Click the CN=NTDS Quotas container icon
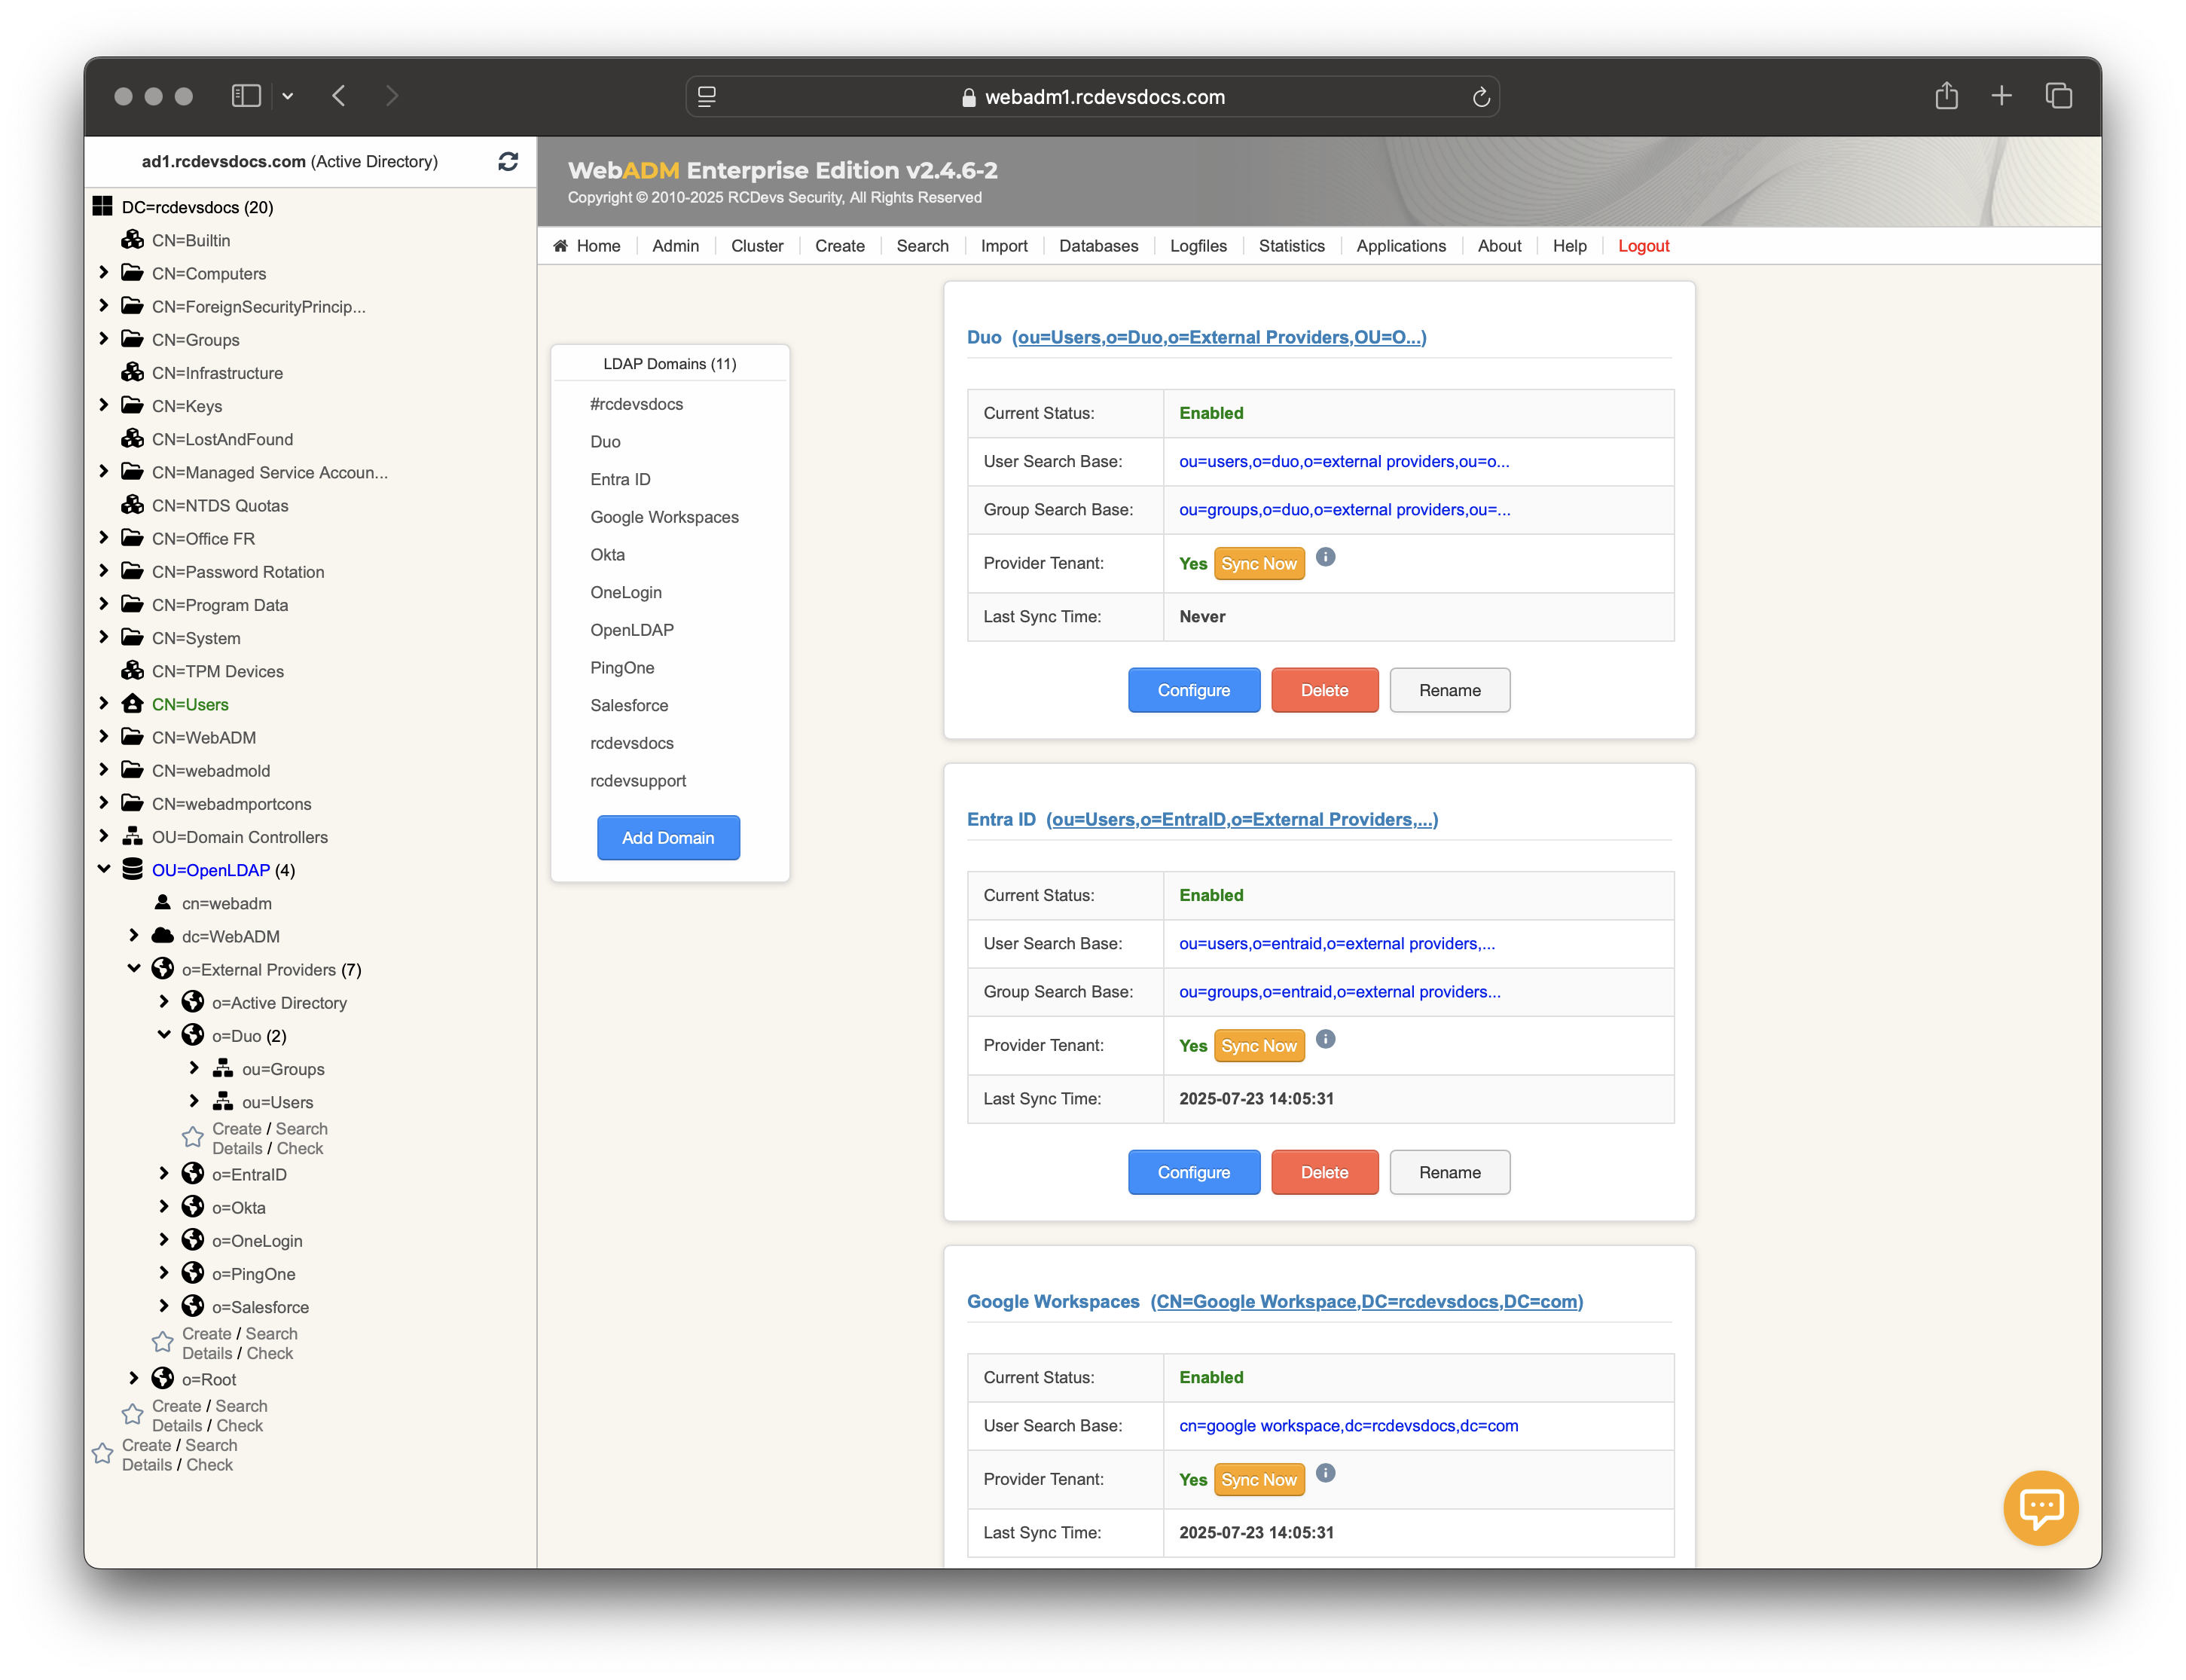 (x=132, y=505)
